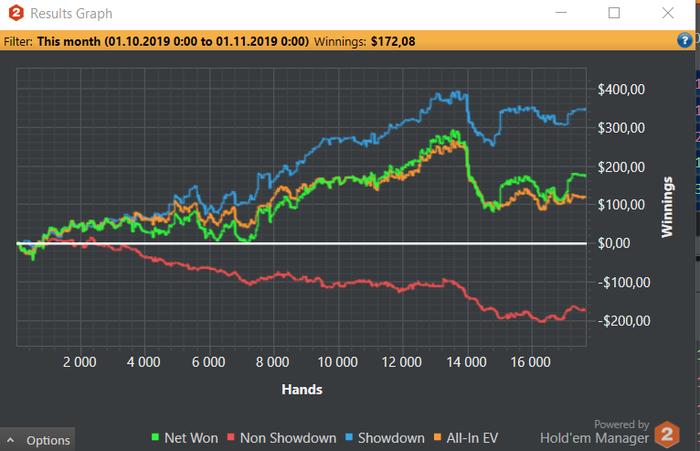Click the -$100,00 axis label
Image resolution: width=700 pixels, height=451 pixels.
(x=624, y=282)
